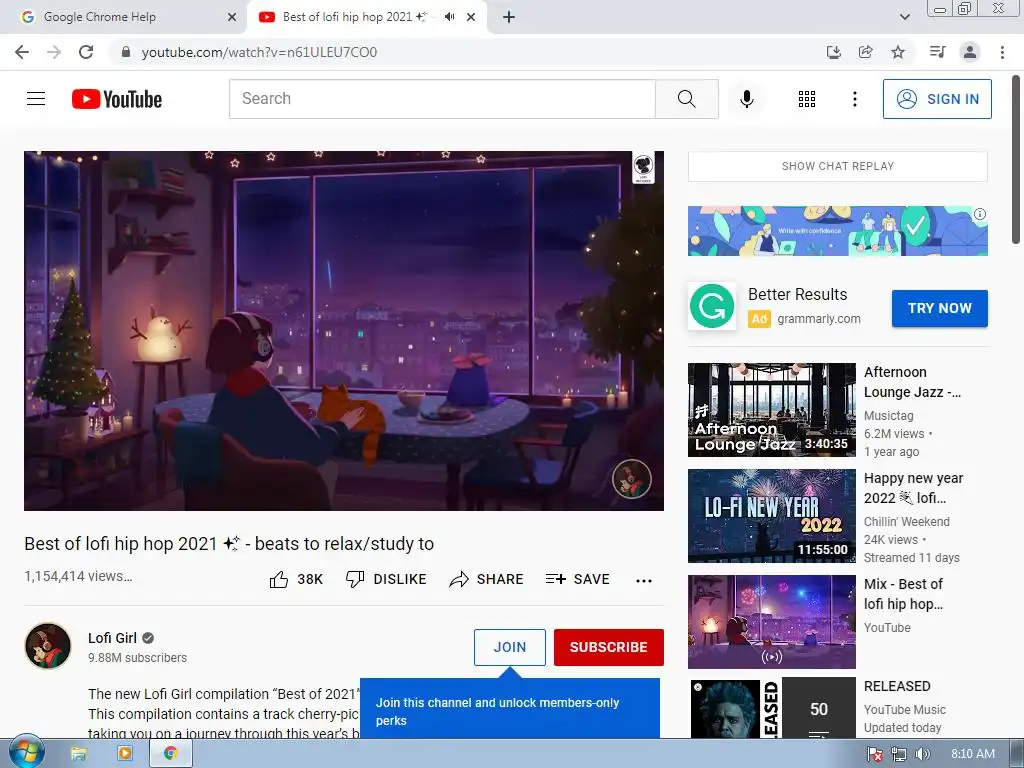The image size is (1024, 768).
Task: Click Grammarly banner ad image
Action: point(837,231)
